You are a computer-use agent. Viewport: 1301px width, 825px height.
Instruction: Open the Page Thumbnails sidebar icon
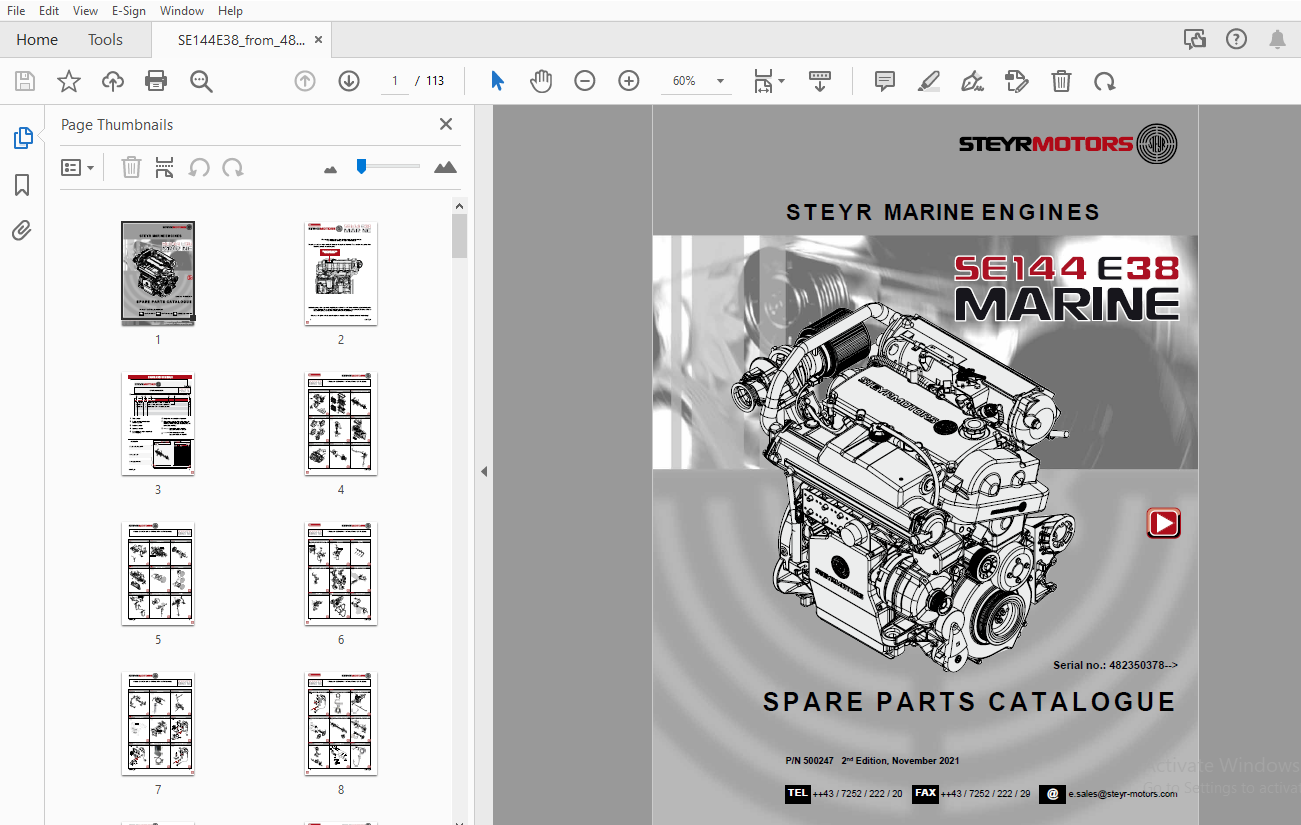tap(23, 138)
